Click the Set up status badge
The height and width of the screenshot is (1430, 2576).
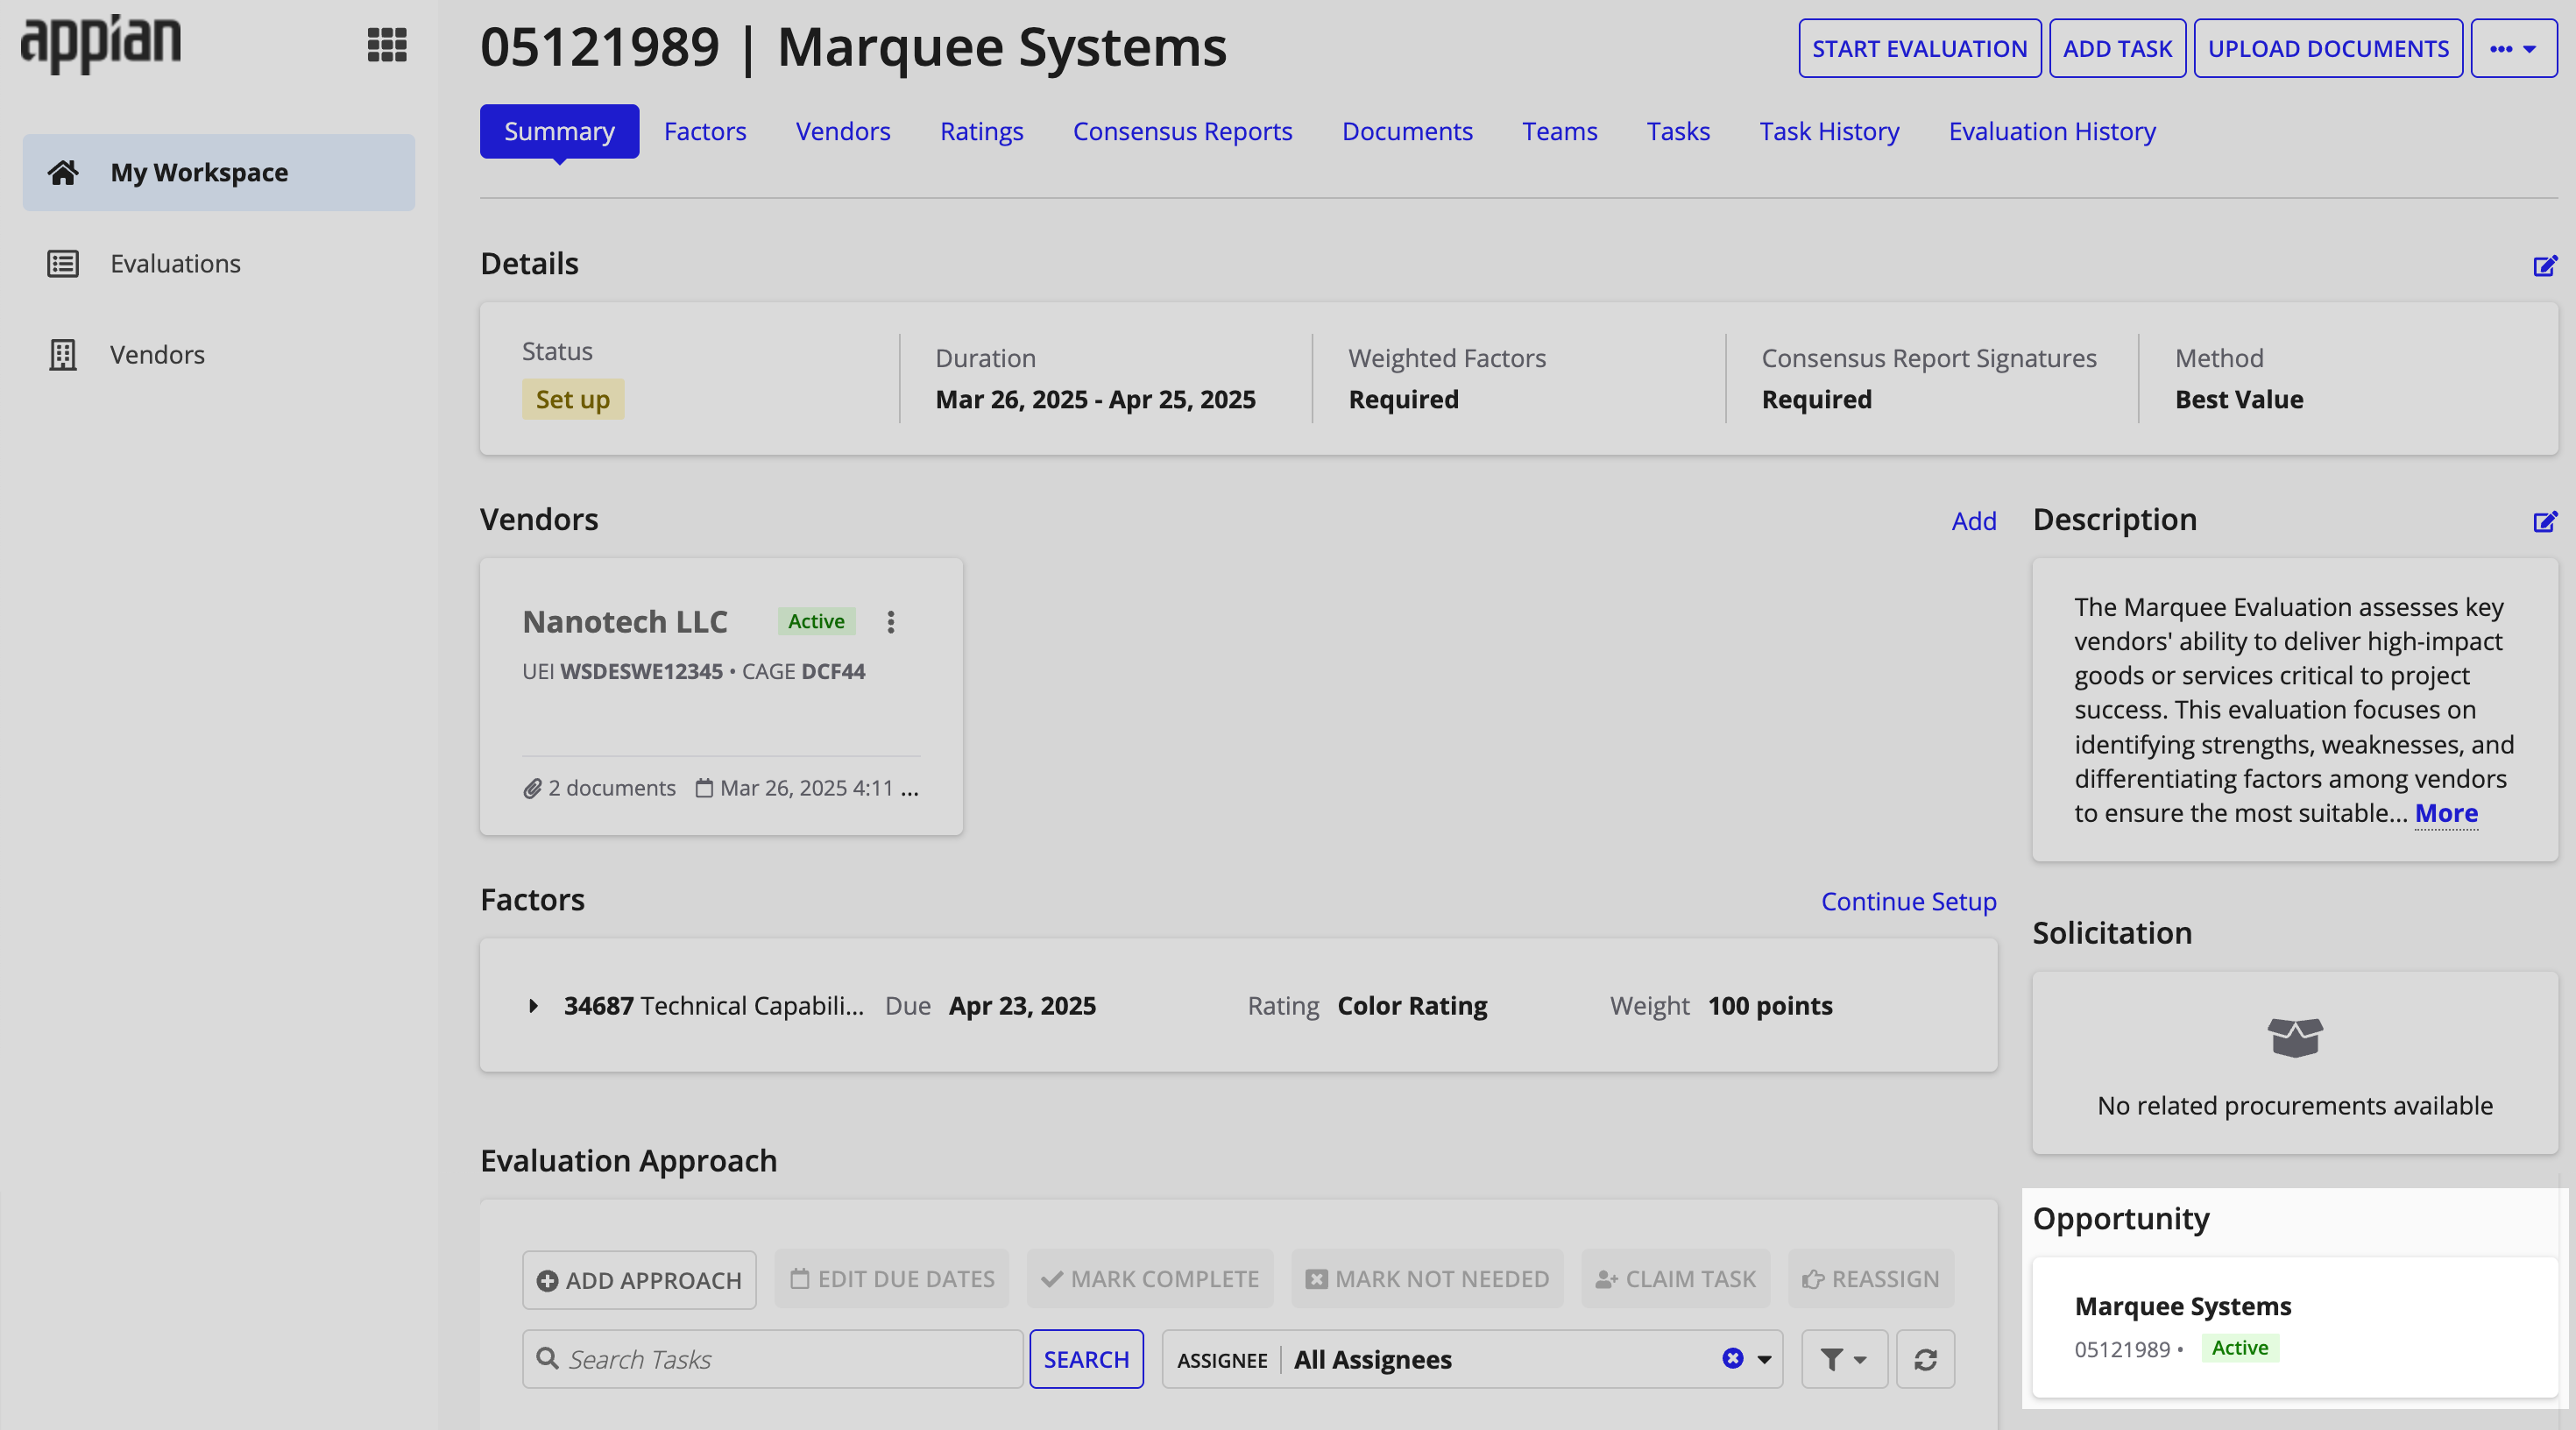573,399
